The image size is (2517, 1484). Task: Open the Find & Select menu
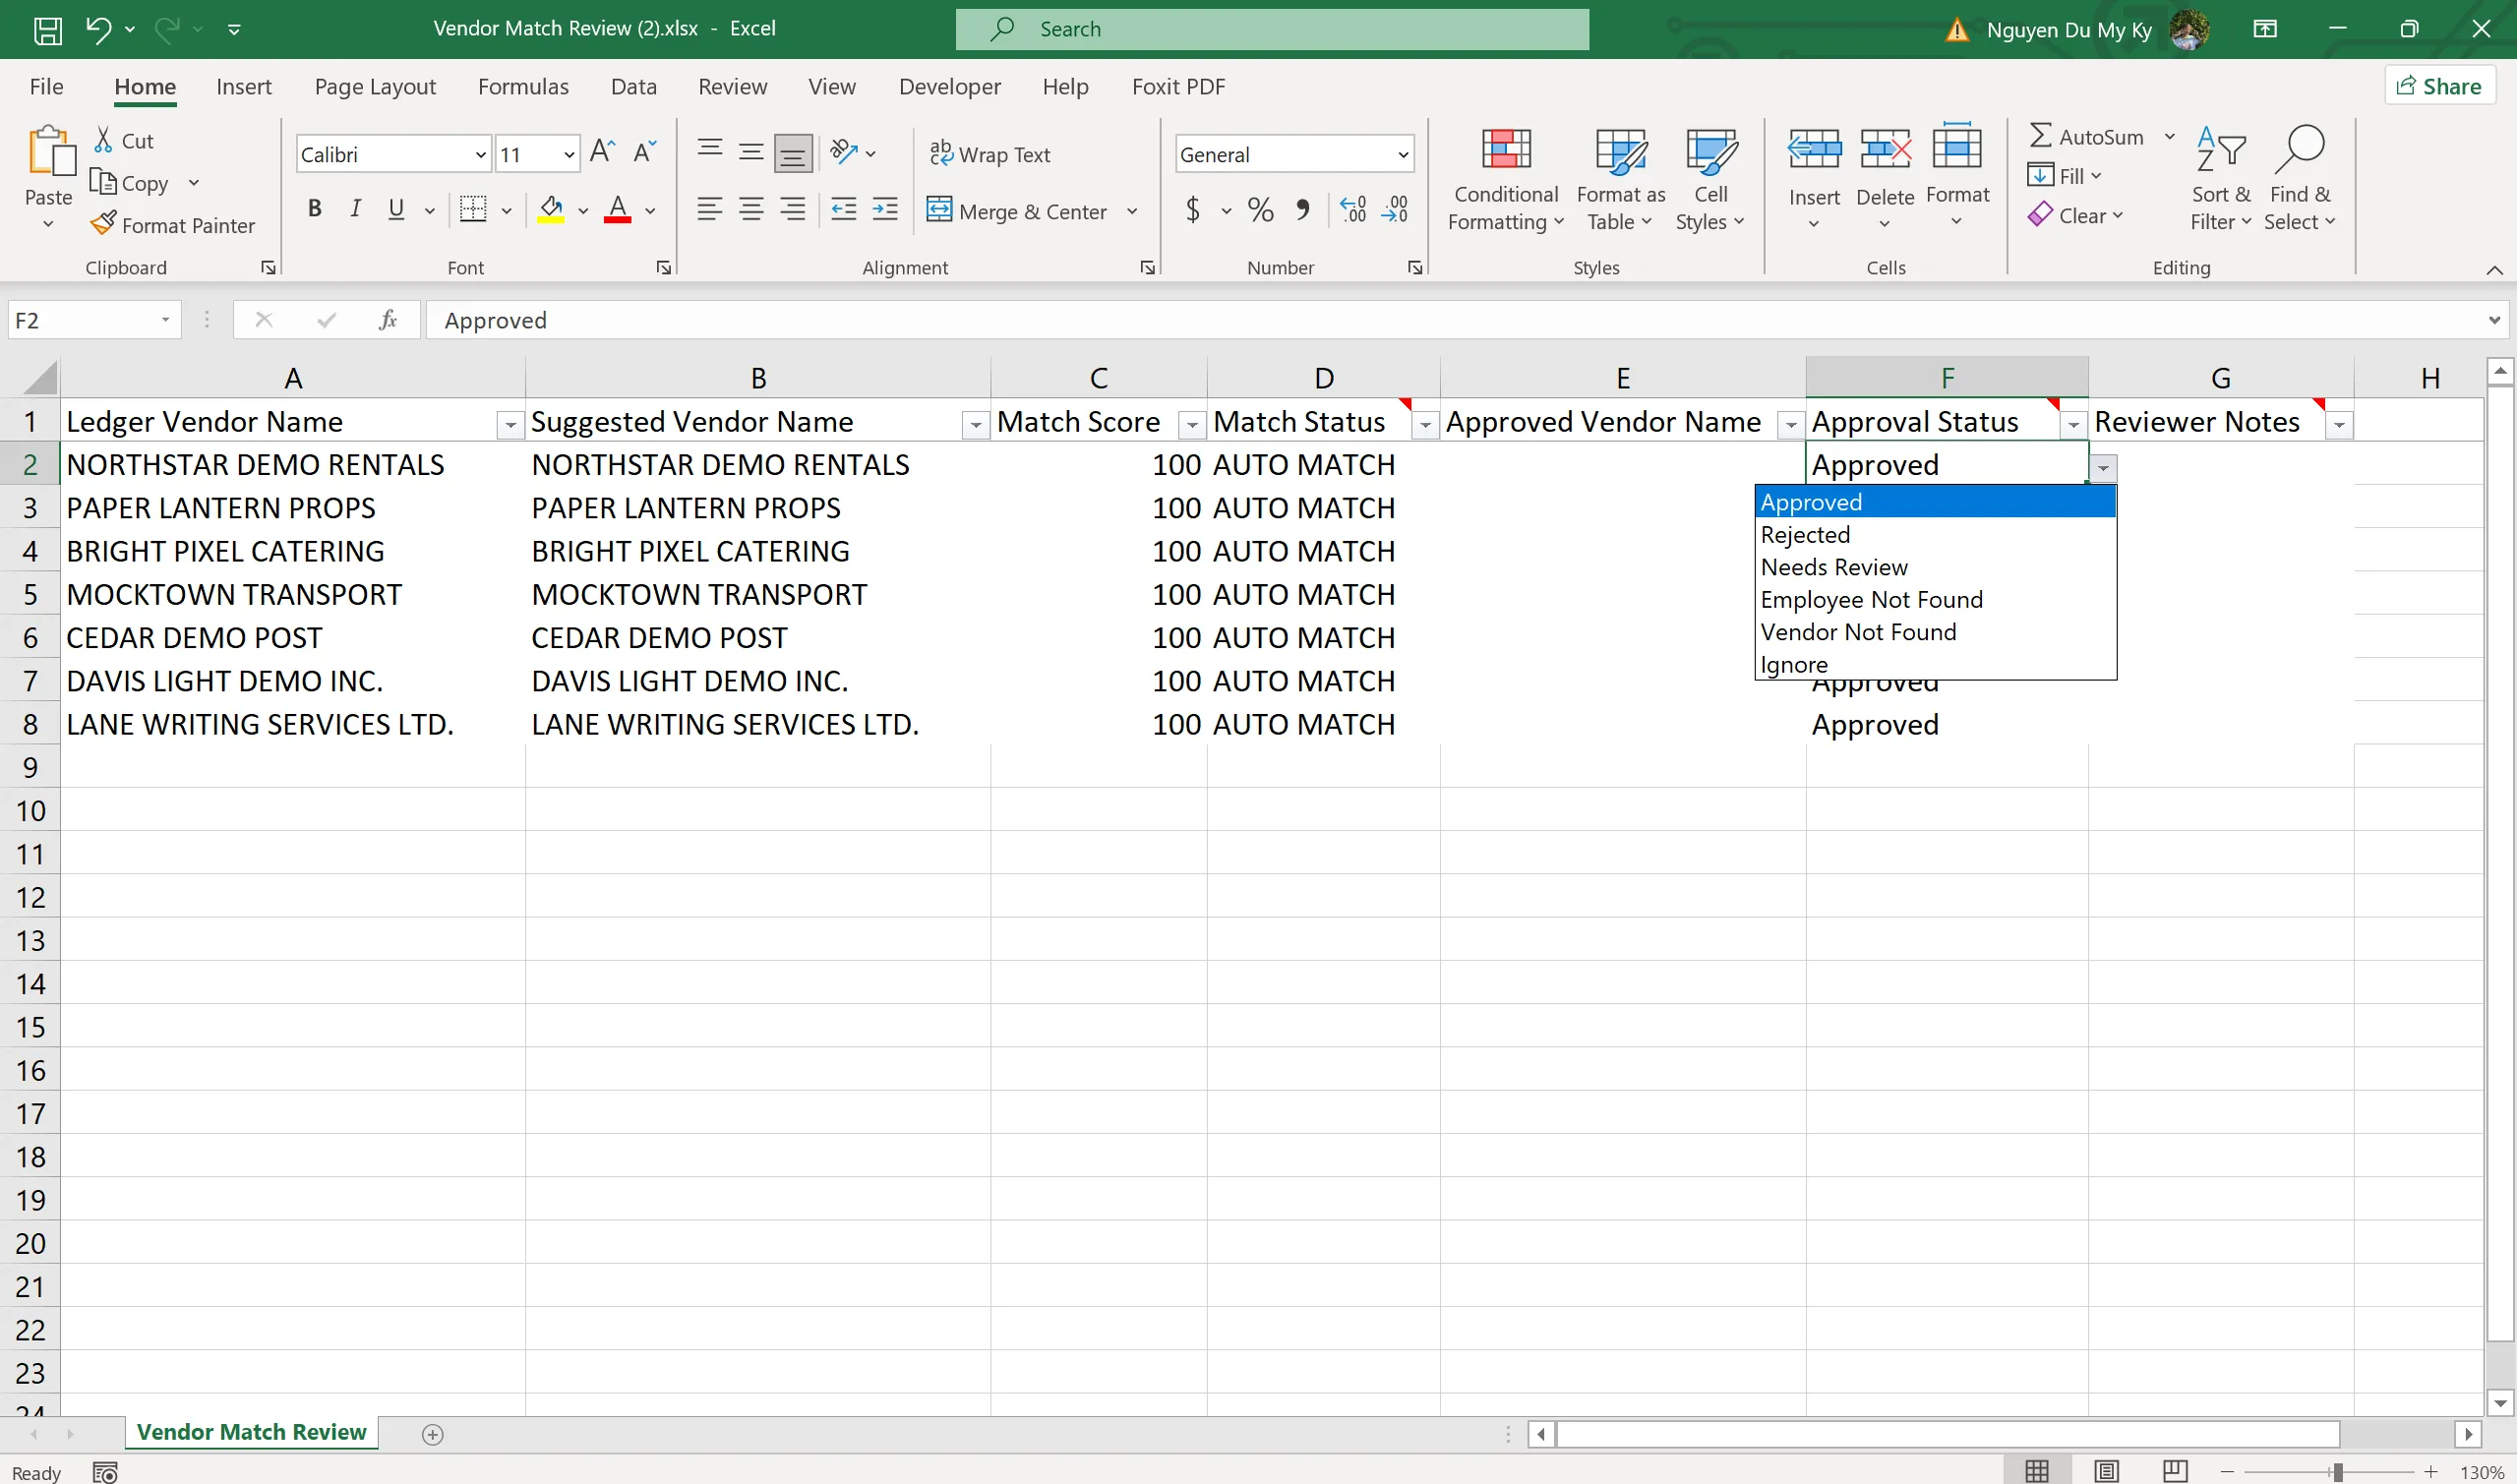[x=2300, y=180]
